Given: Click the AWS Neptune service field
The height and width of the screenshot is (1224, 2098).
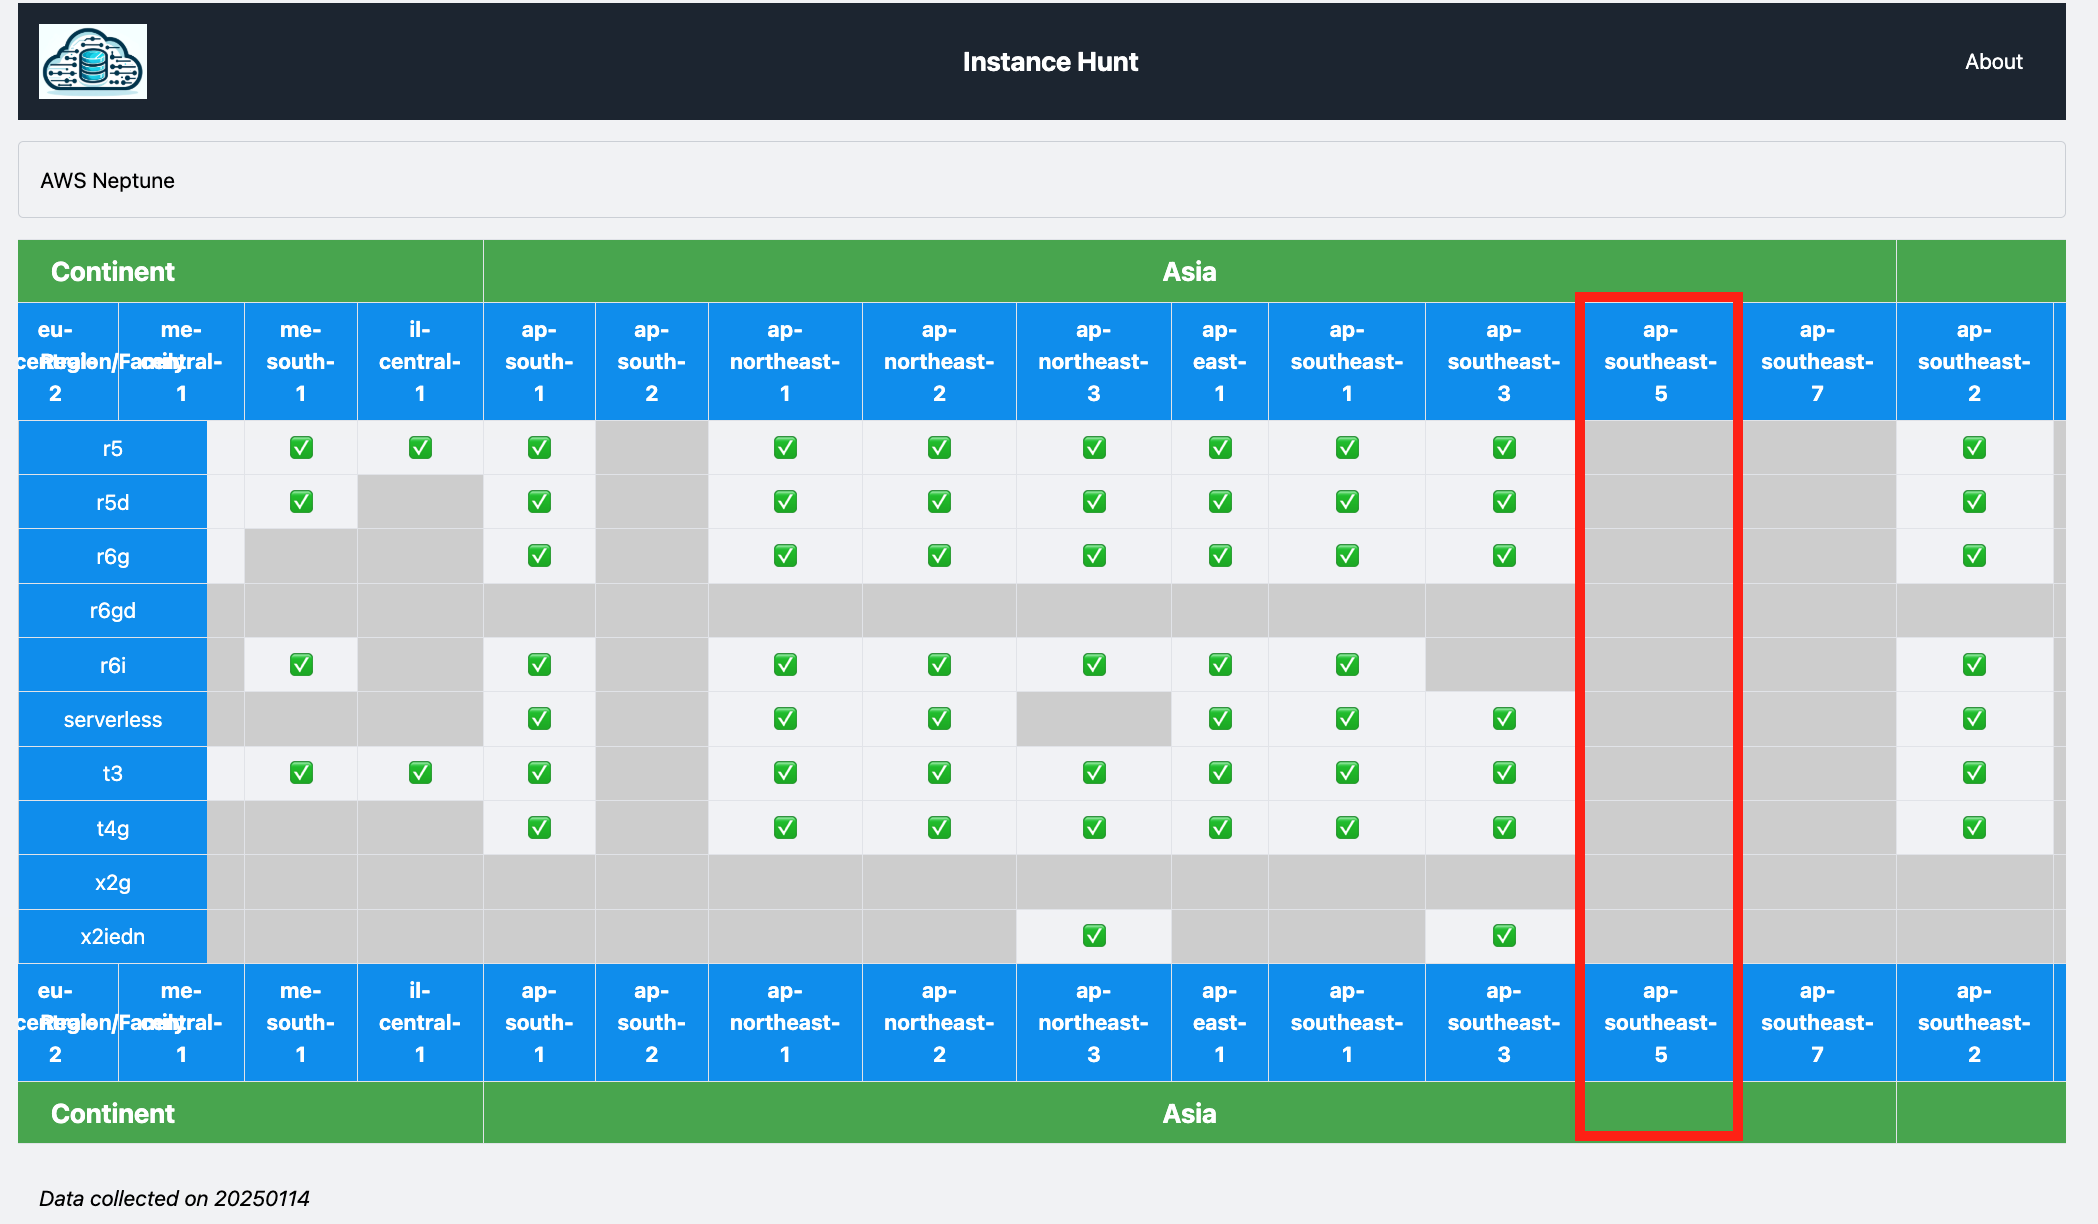Looking at the screenshot, I should pos(1041,180).
